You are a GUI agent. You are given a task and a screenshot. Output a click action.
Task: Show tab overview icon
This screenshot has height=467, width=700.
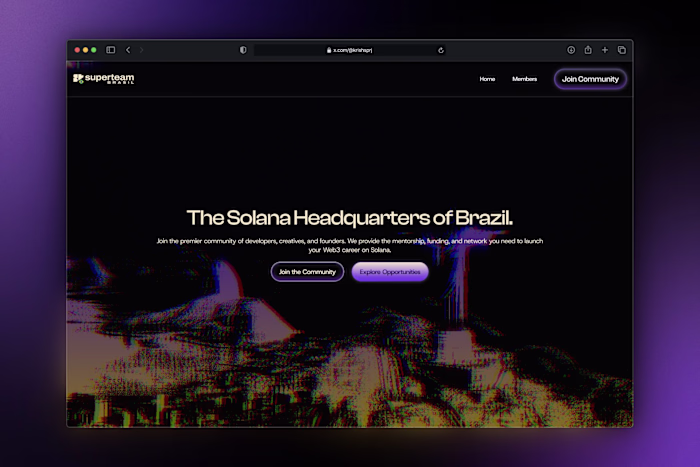click(621, 50)
